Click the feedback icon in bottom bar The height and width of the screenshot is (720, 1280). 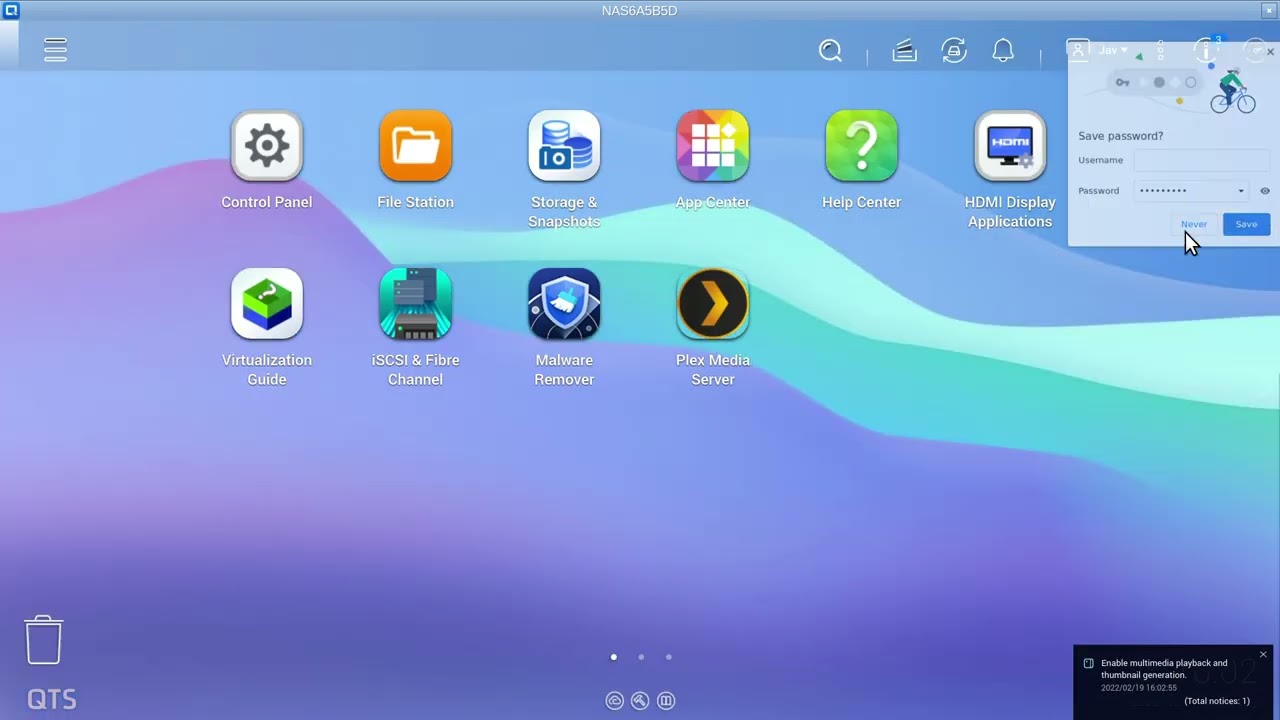pos(666,701)
